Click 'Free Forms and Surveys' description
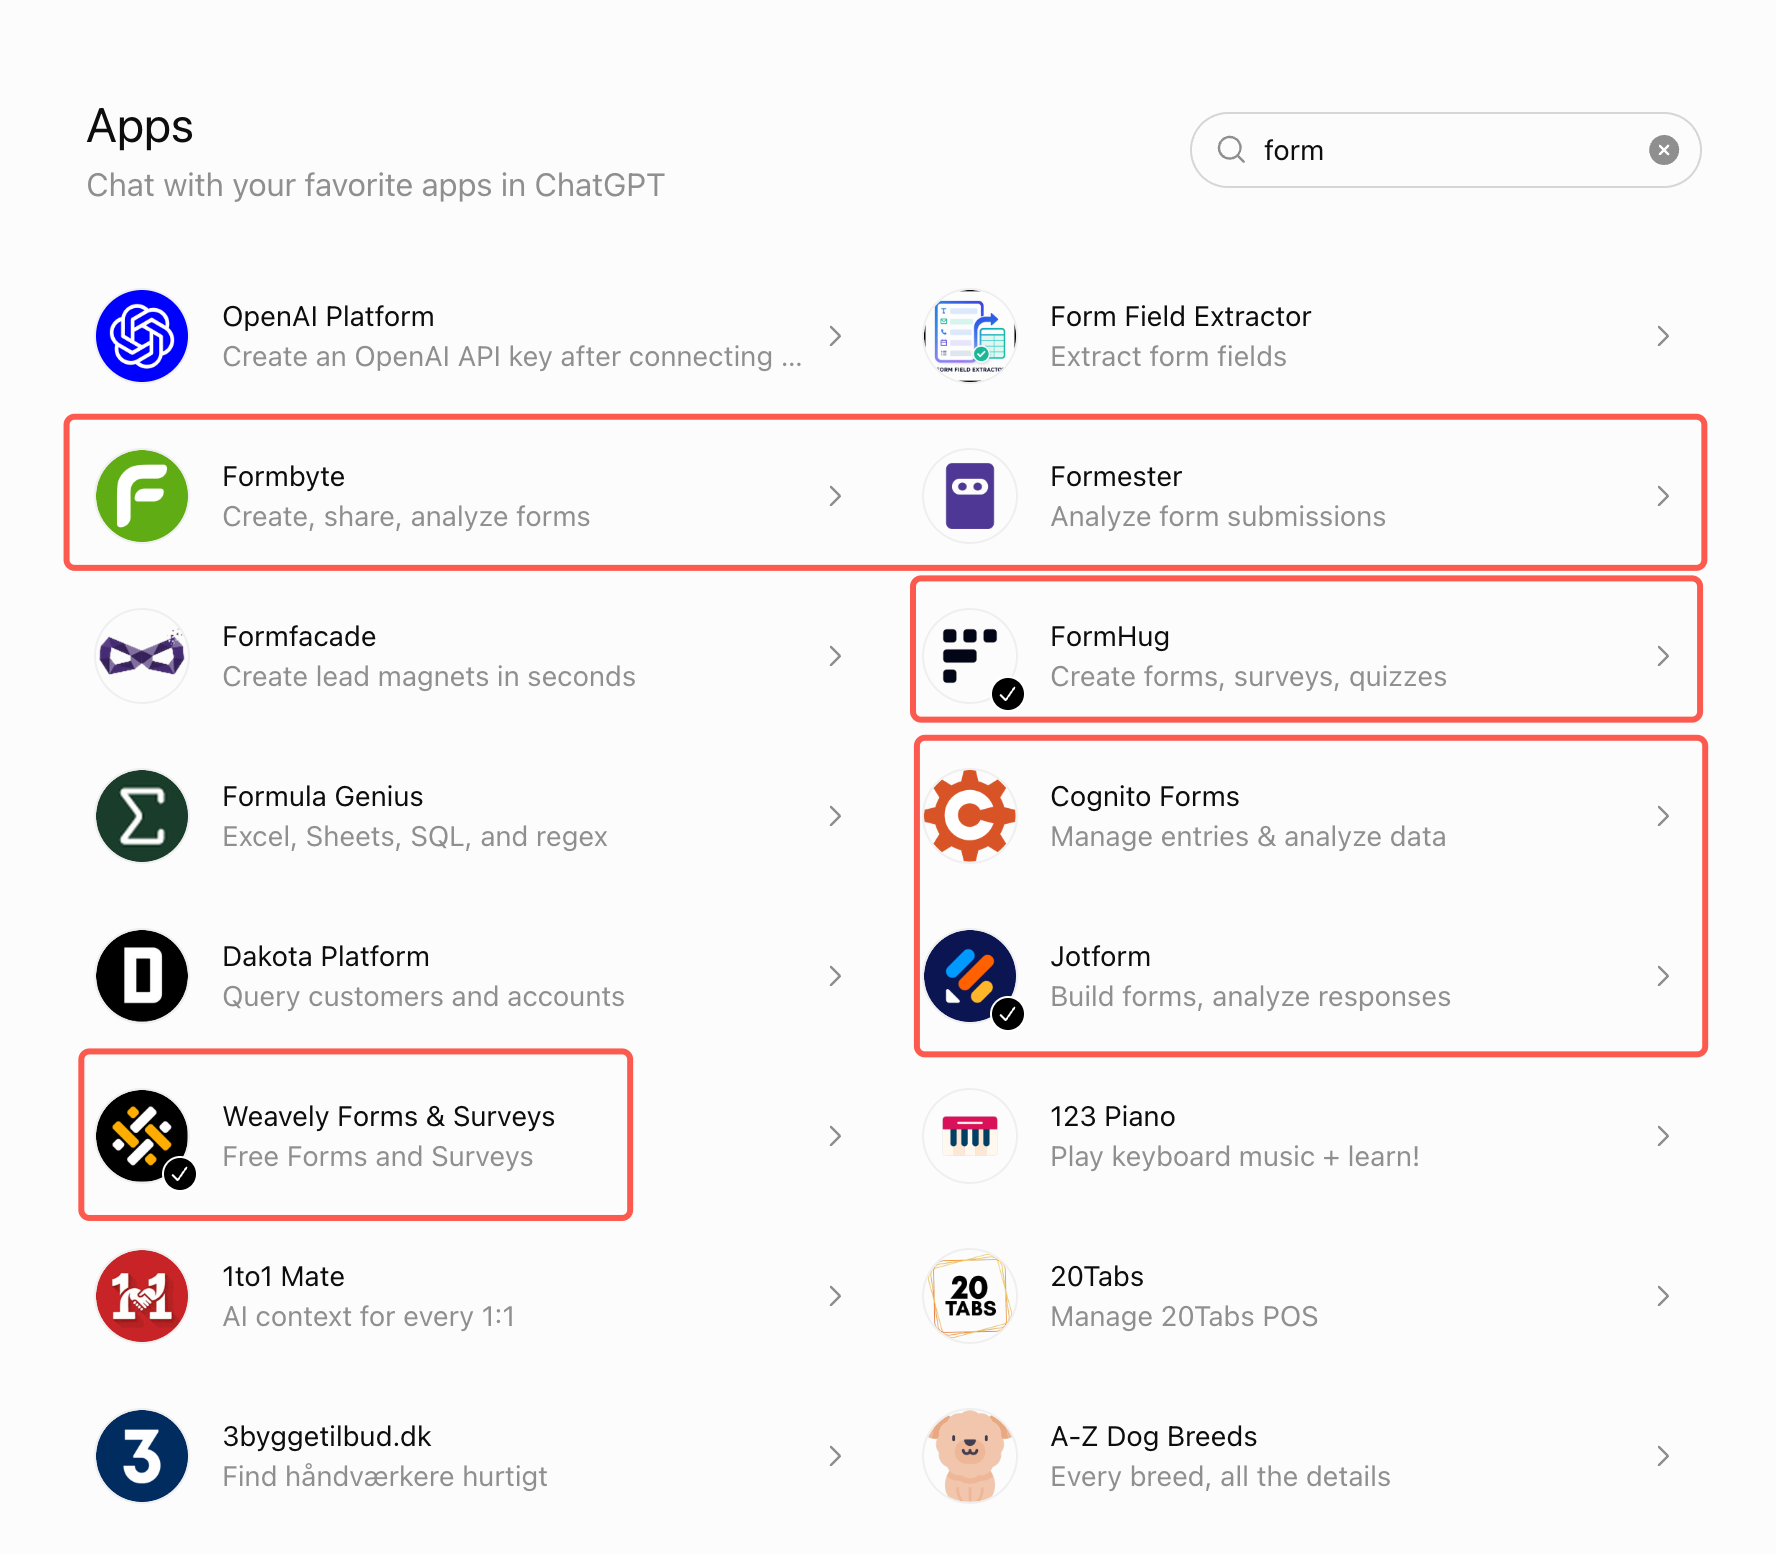This screenshot has width=1776, height=1554. coord(378,1157)
